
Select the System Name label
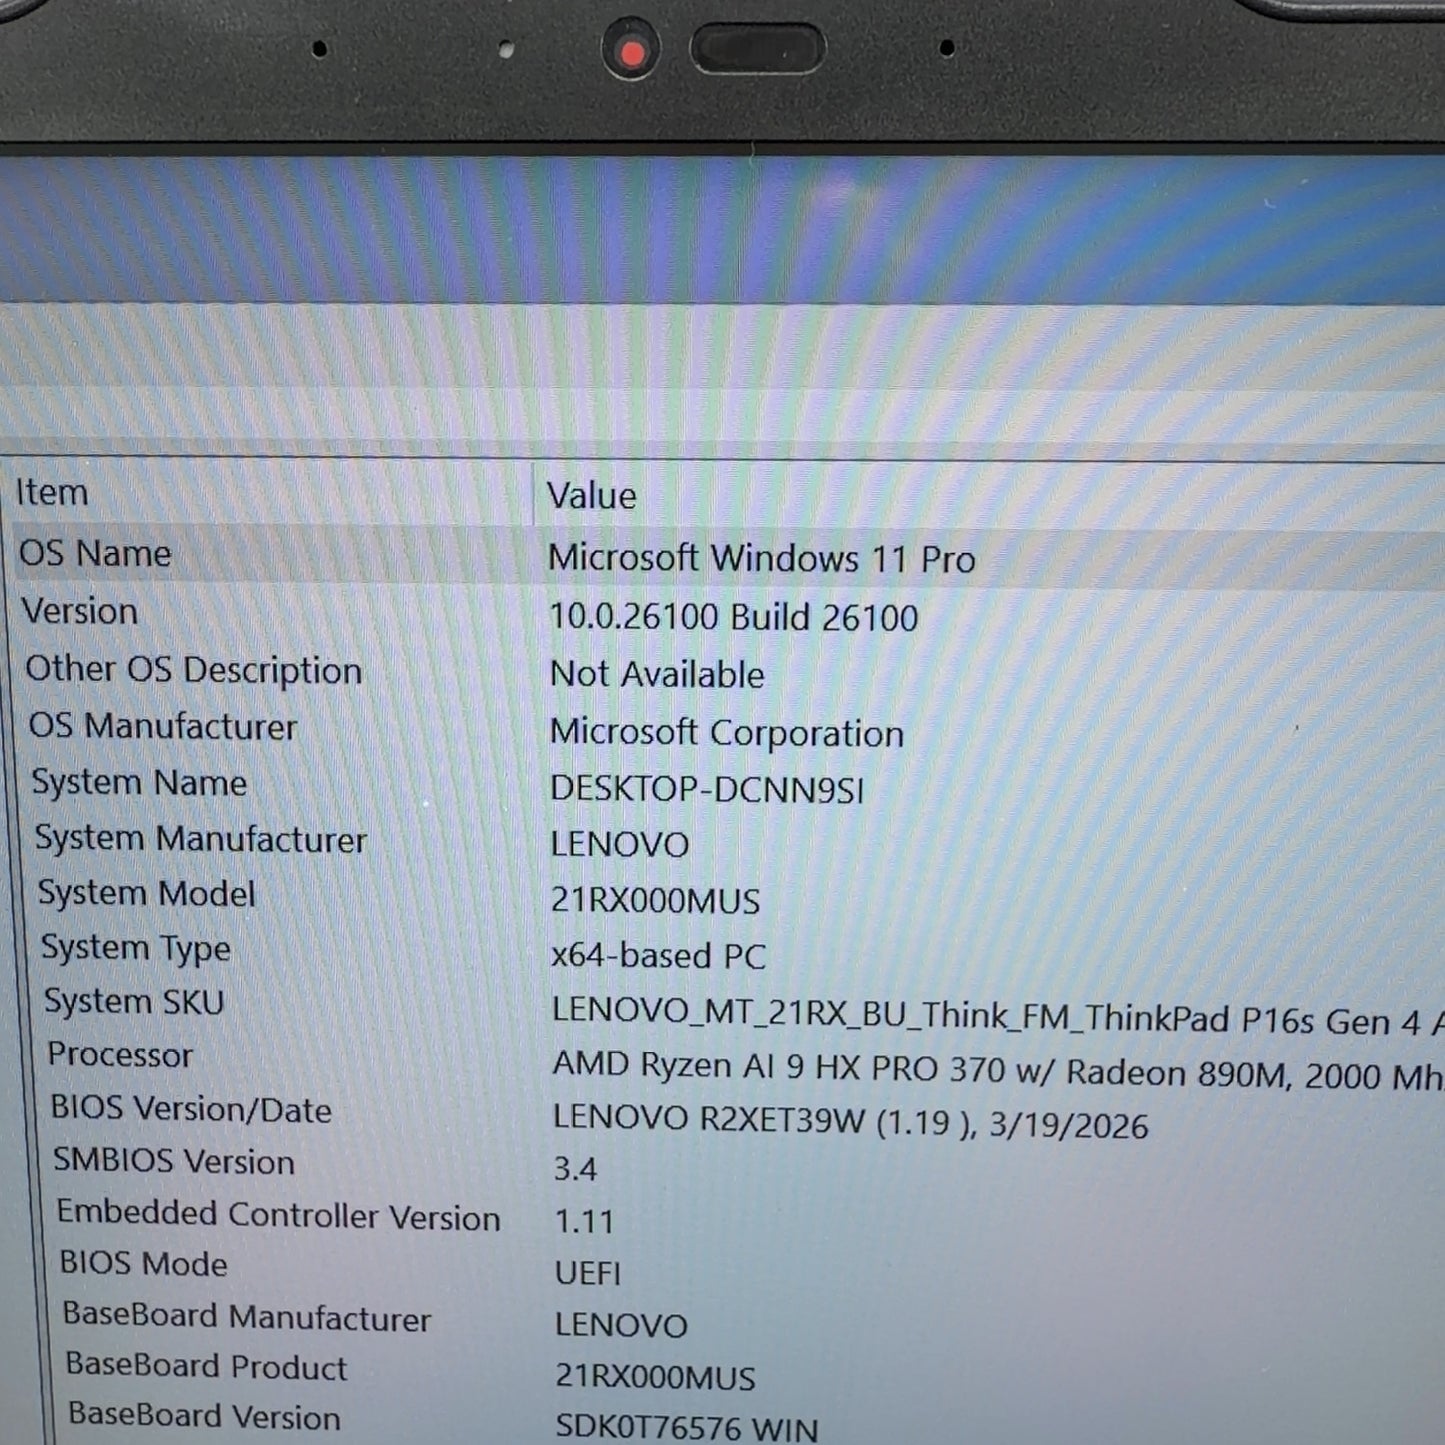(139, 782)
